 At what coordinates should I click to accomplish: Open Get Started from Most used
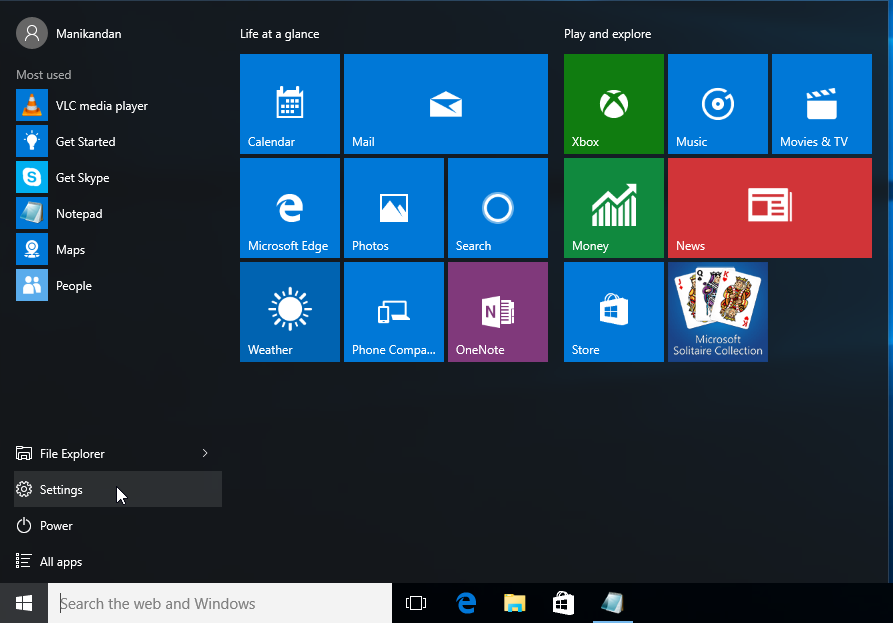point(118,142)
